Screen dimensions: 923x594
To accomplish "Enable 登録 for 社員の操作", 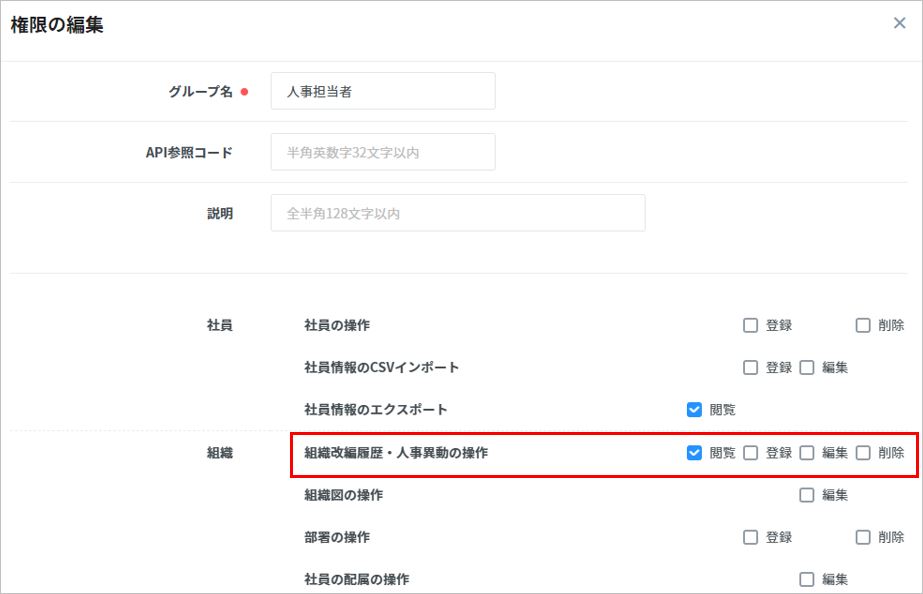I will pyautogui.click(x=751, y=325).
